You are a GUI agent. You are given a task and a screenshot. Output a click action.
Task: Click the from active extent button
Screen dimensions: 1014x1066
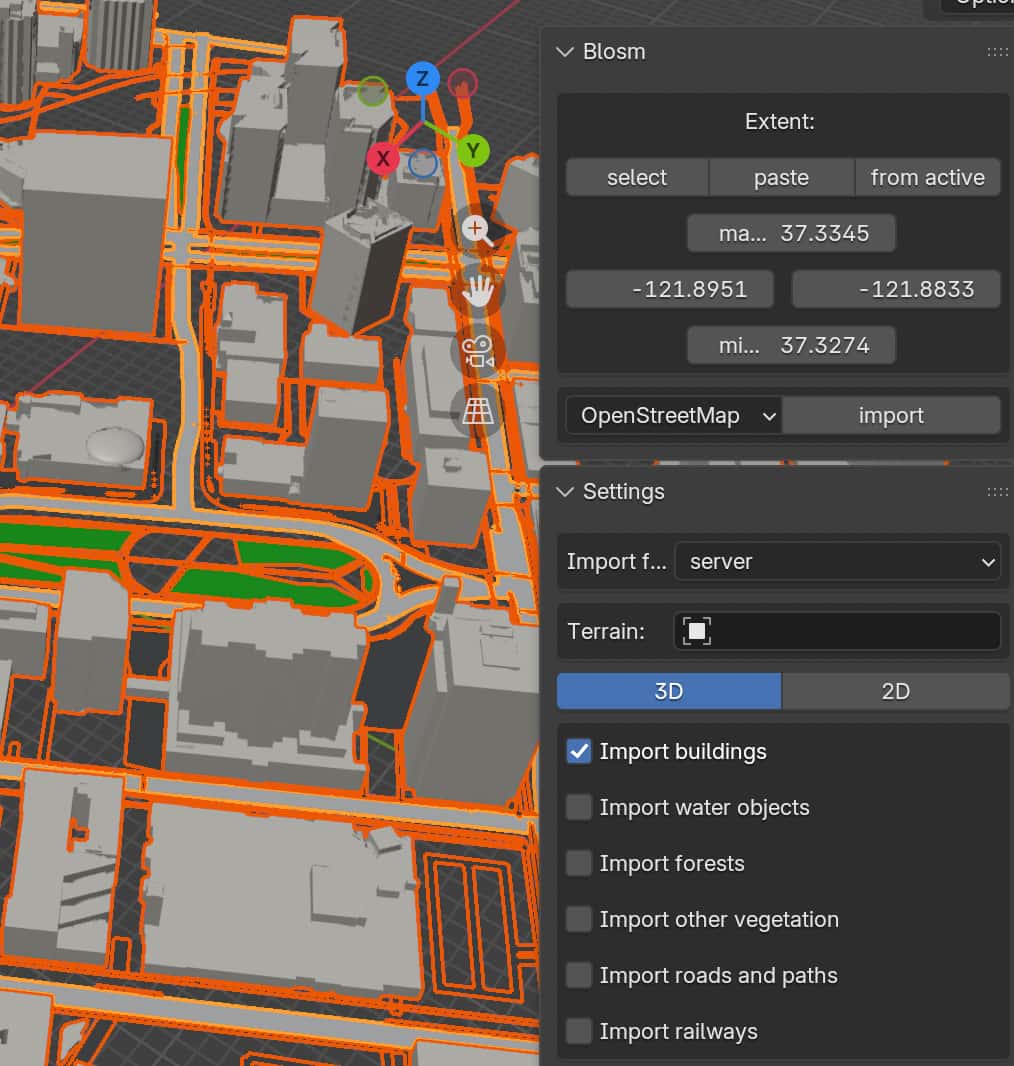pyautogui.click(x=928, y=177)
